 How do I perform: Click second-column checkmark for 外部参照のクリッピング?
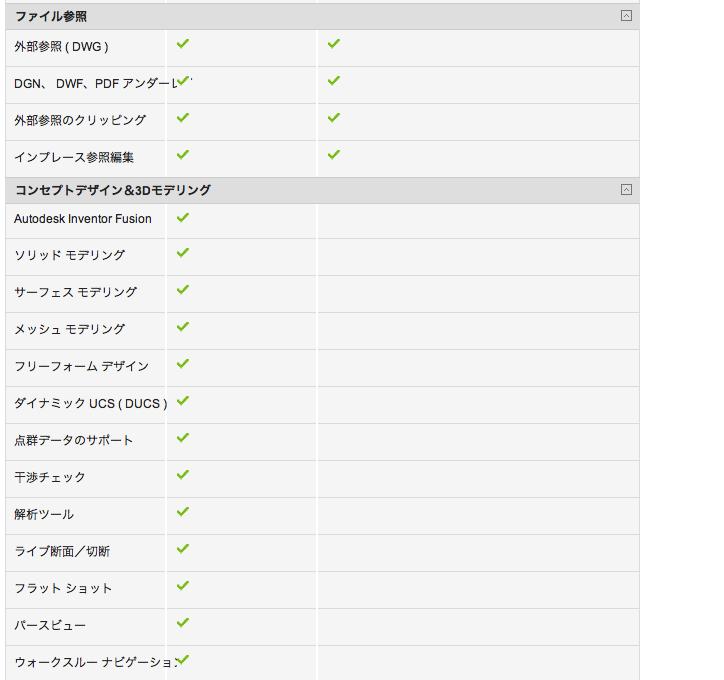334,118
